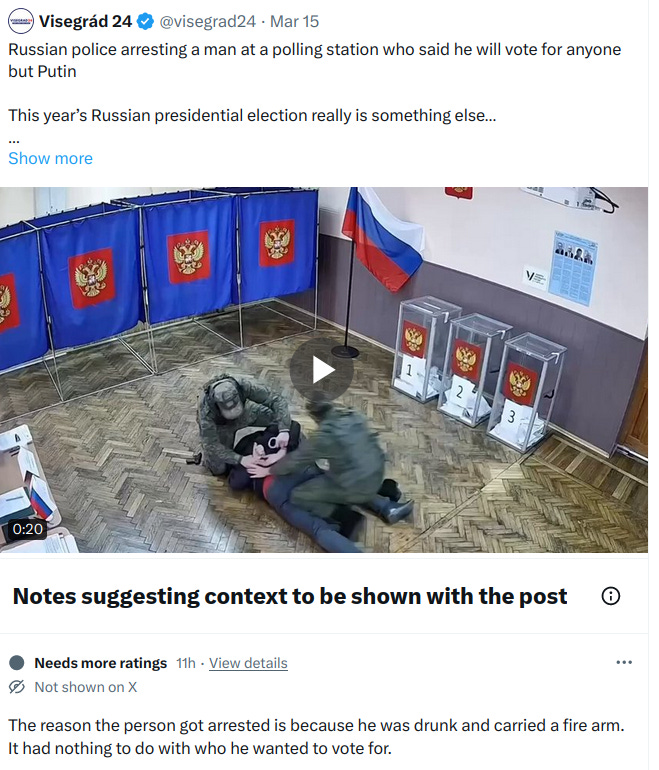Click the info icon beside Notes heading
The width and height of the screenshot is (659, 770).
coord(610,596)
